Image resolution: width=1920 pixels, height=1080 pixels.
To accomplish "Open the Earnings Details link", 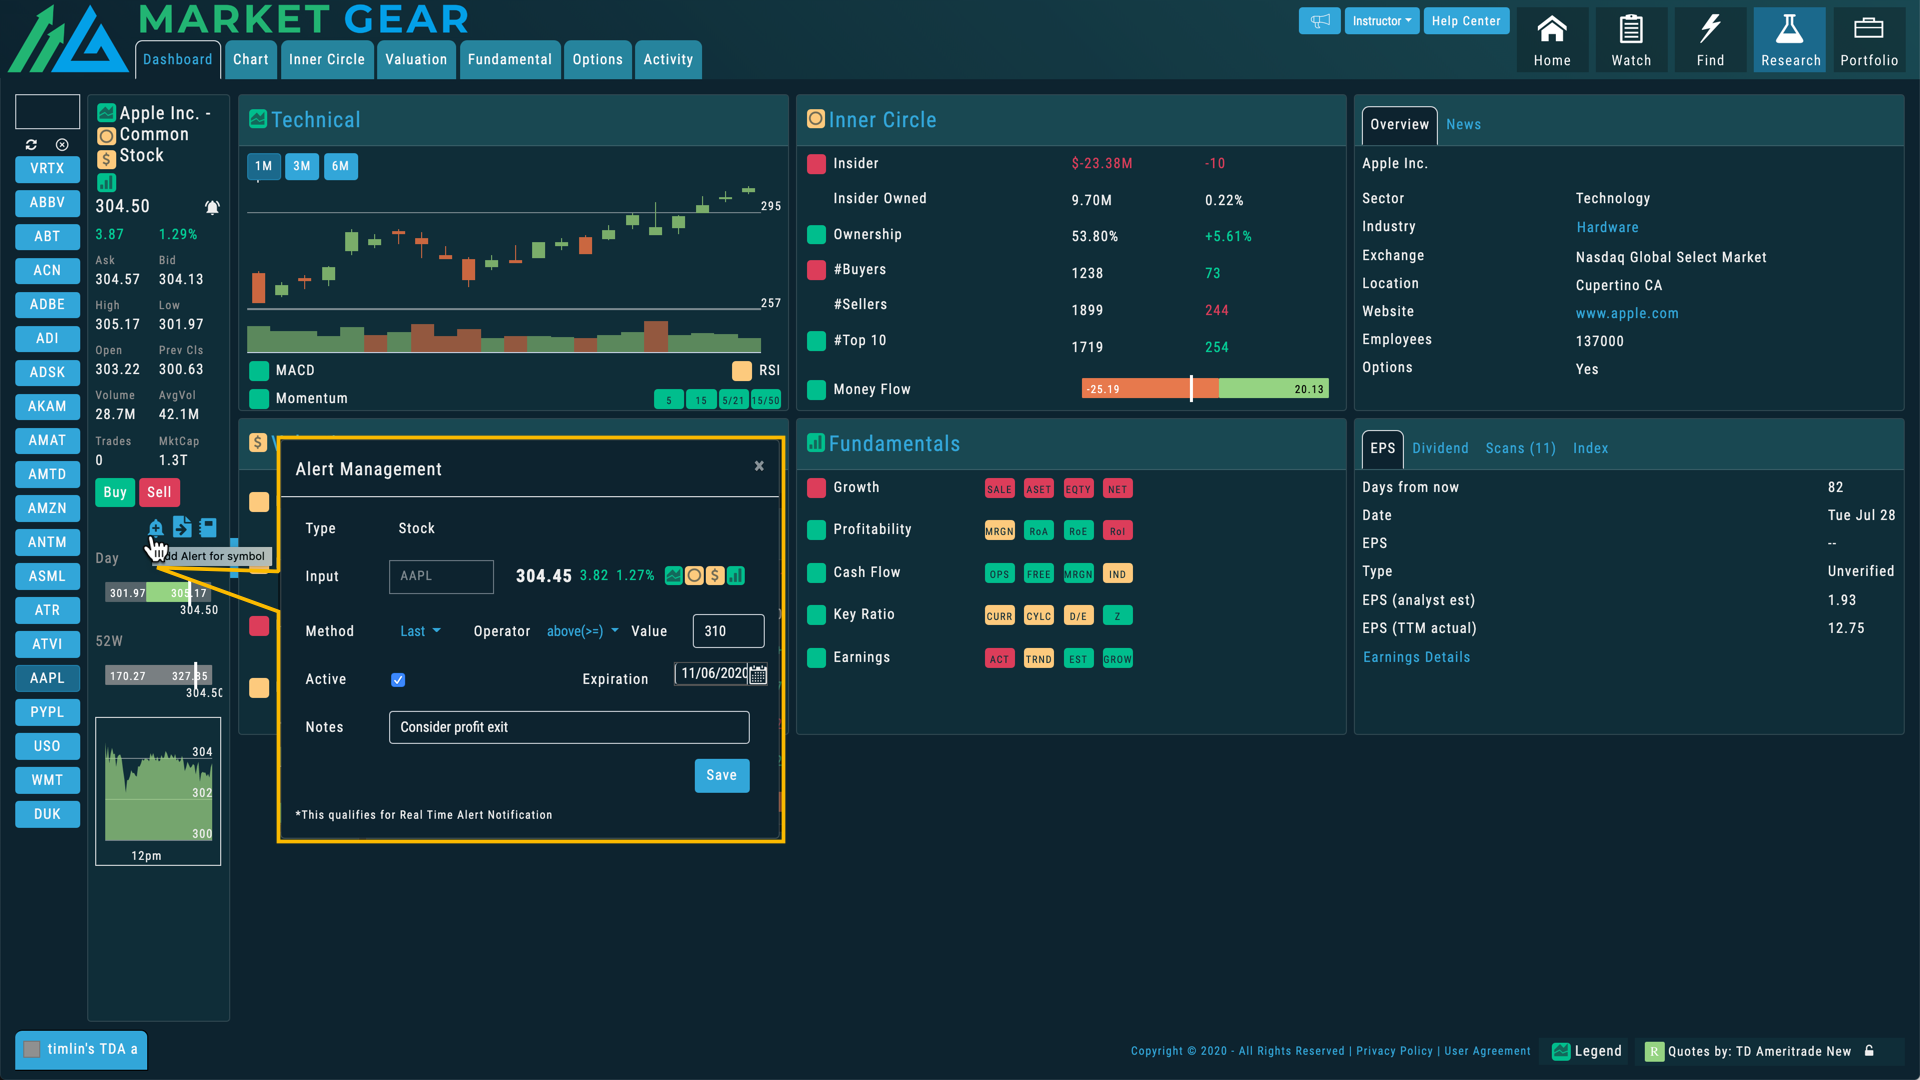I will click(x=1416, y=658).
